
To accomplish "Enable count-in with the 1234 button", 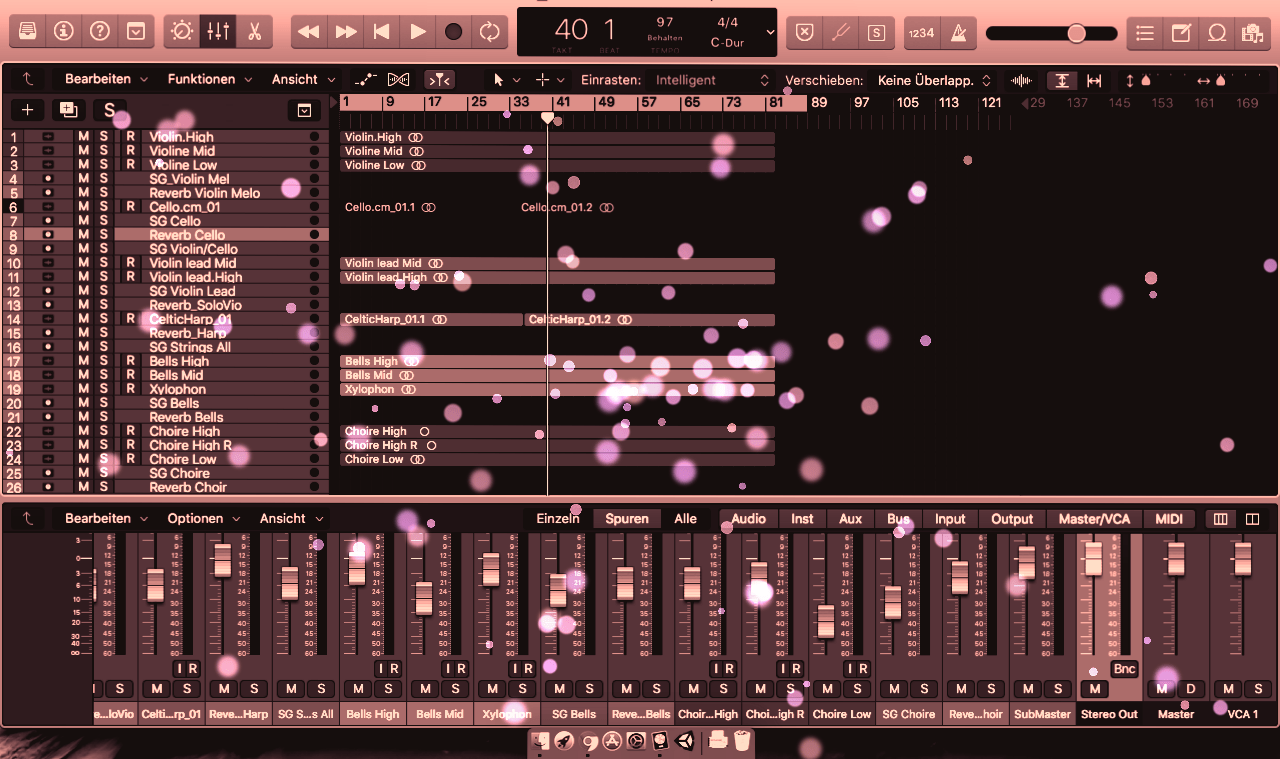I will (x=921, y=32).
